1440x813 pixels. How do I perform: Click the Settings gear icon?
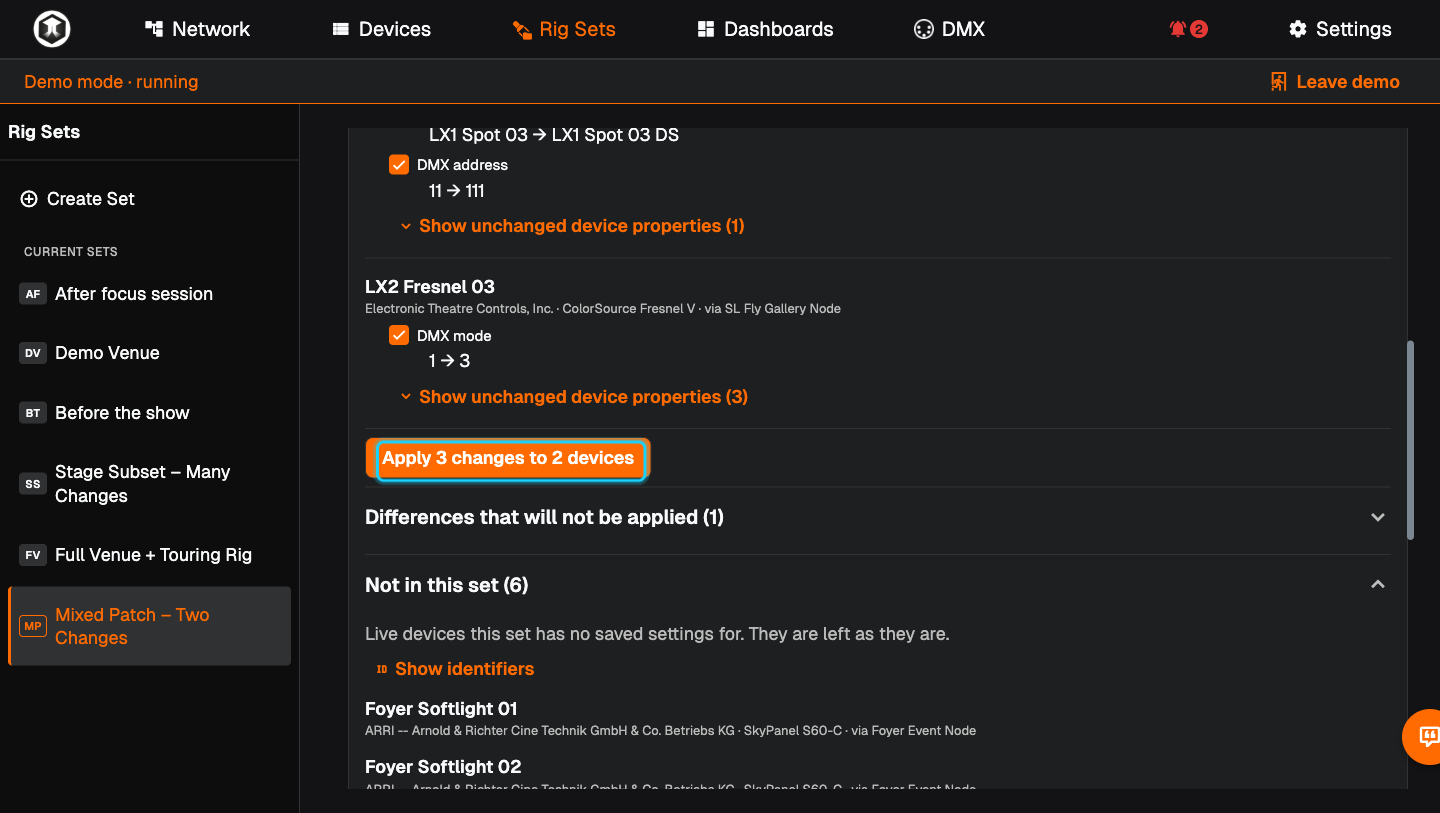(1298, 29)
